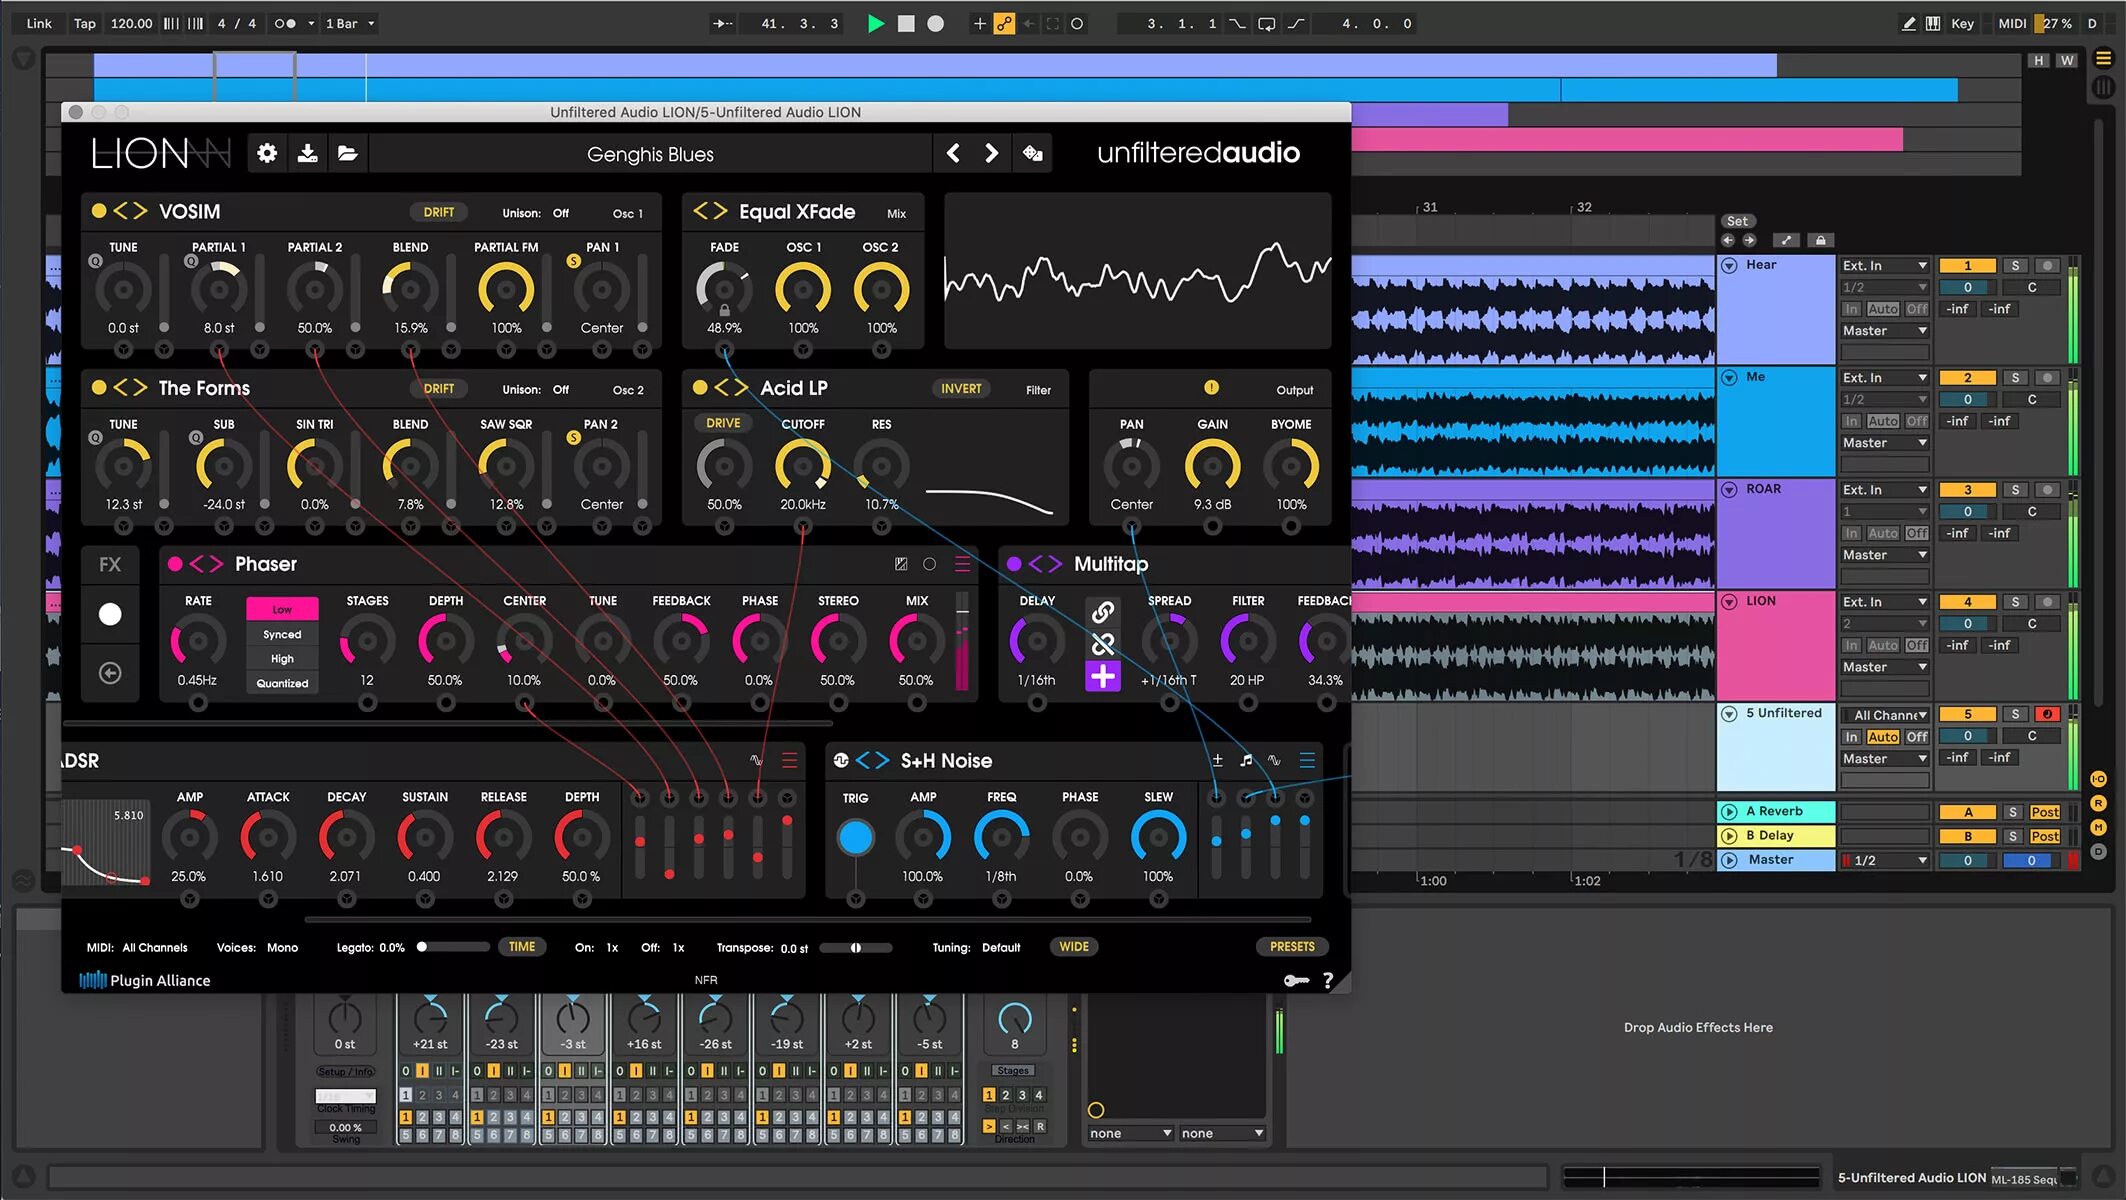
Task: Click the FX white circle button
Action: click(x=110, y=614)
